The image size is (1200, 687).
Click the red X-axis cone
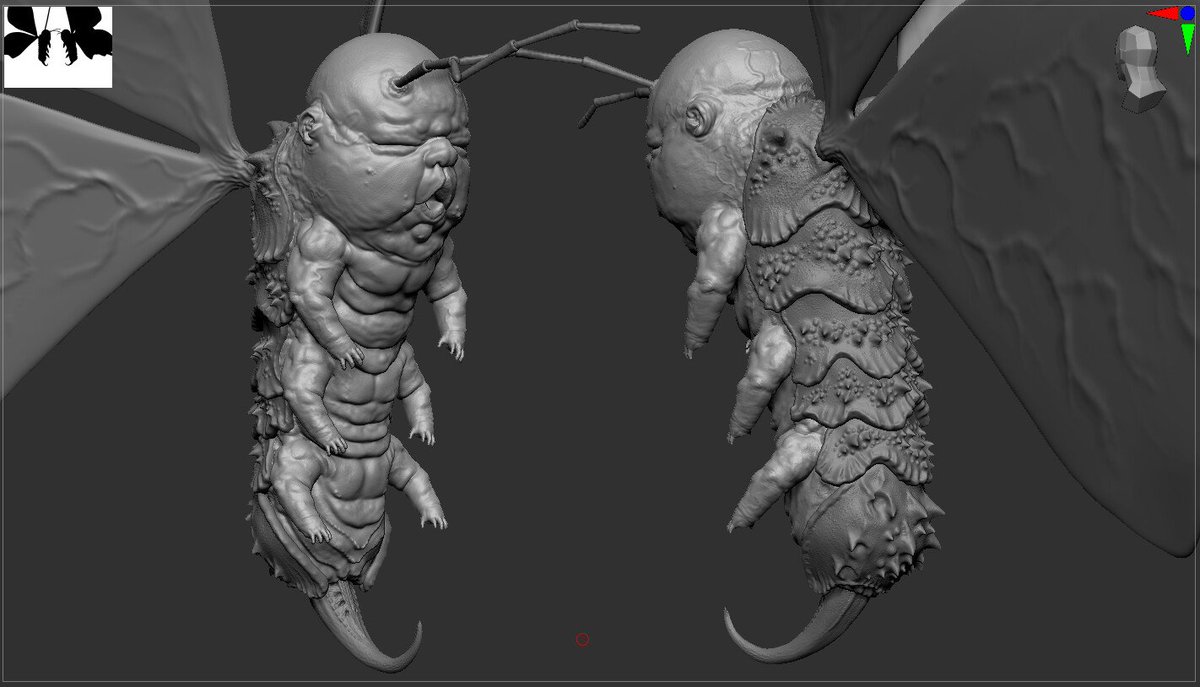pyautogui.click(x=1162, y=14)
